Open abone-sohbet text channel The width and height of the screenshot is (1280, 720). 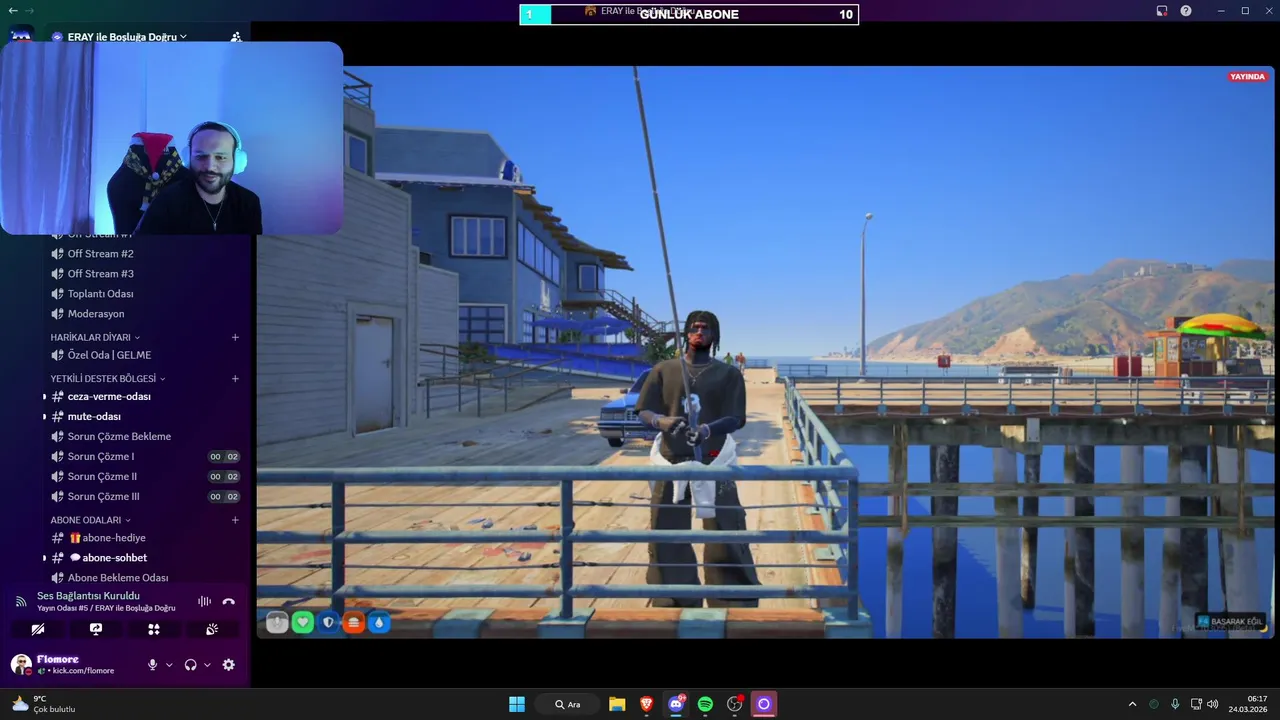145,558
